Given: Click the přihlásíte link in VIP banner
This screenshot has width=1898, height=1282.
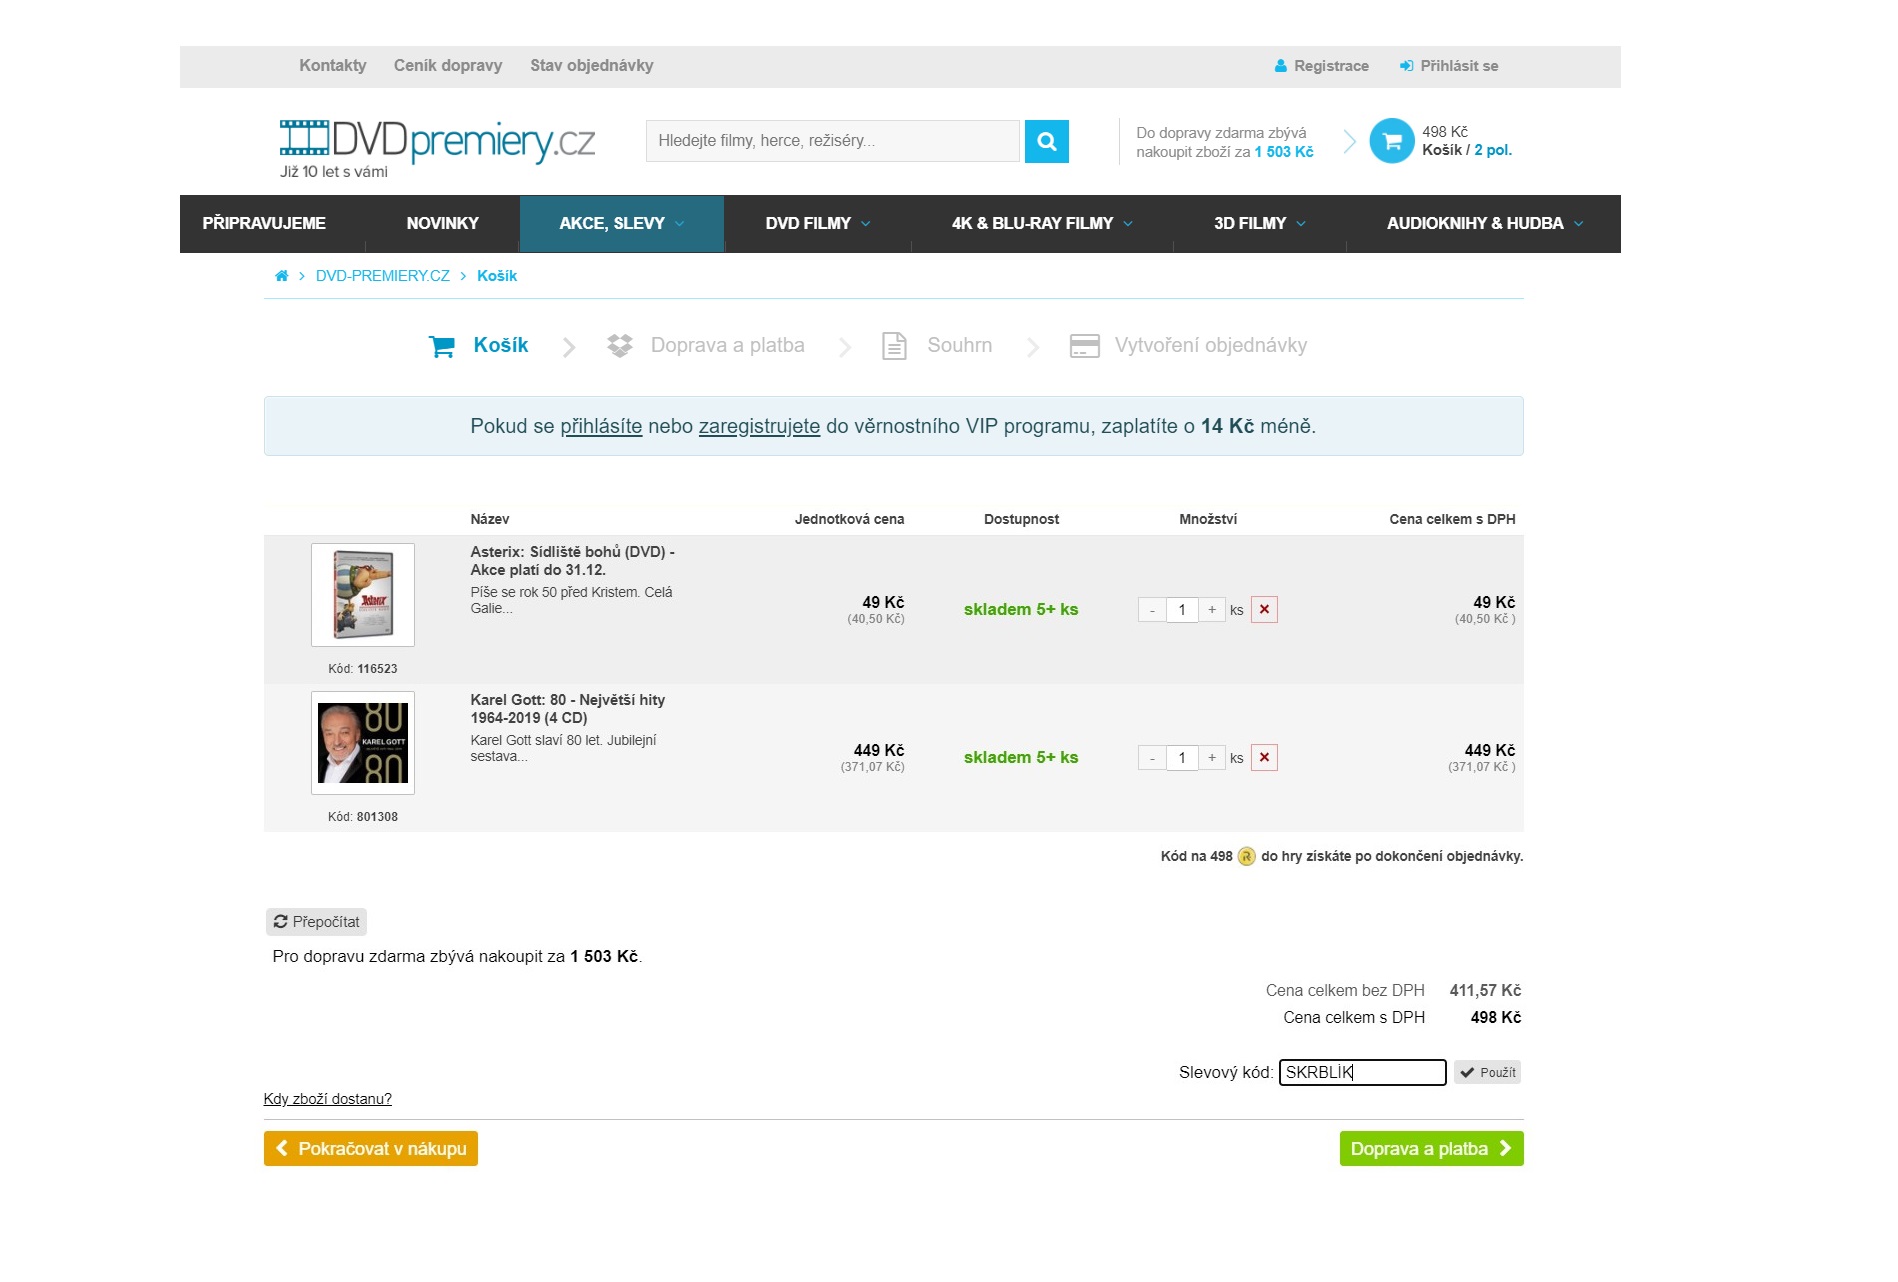Looking at the screenshot, I should (x=601, y=427).
